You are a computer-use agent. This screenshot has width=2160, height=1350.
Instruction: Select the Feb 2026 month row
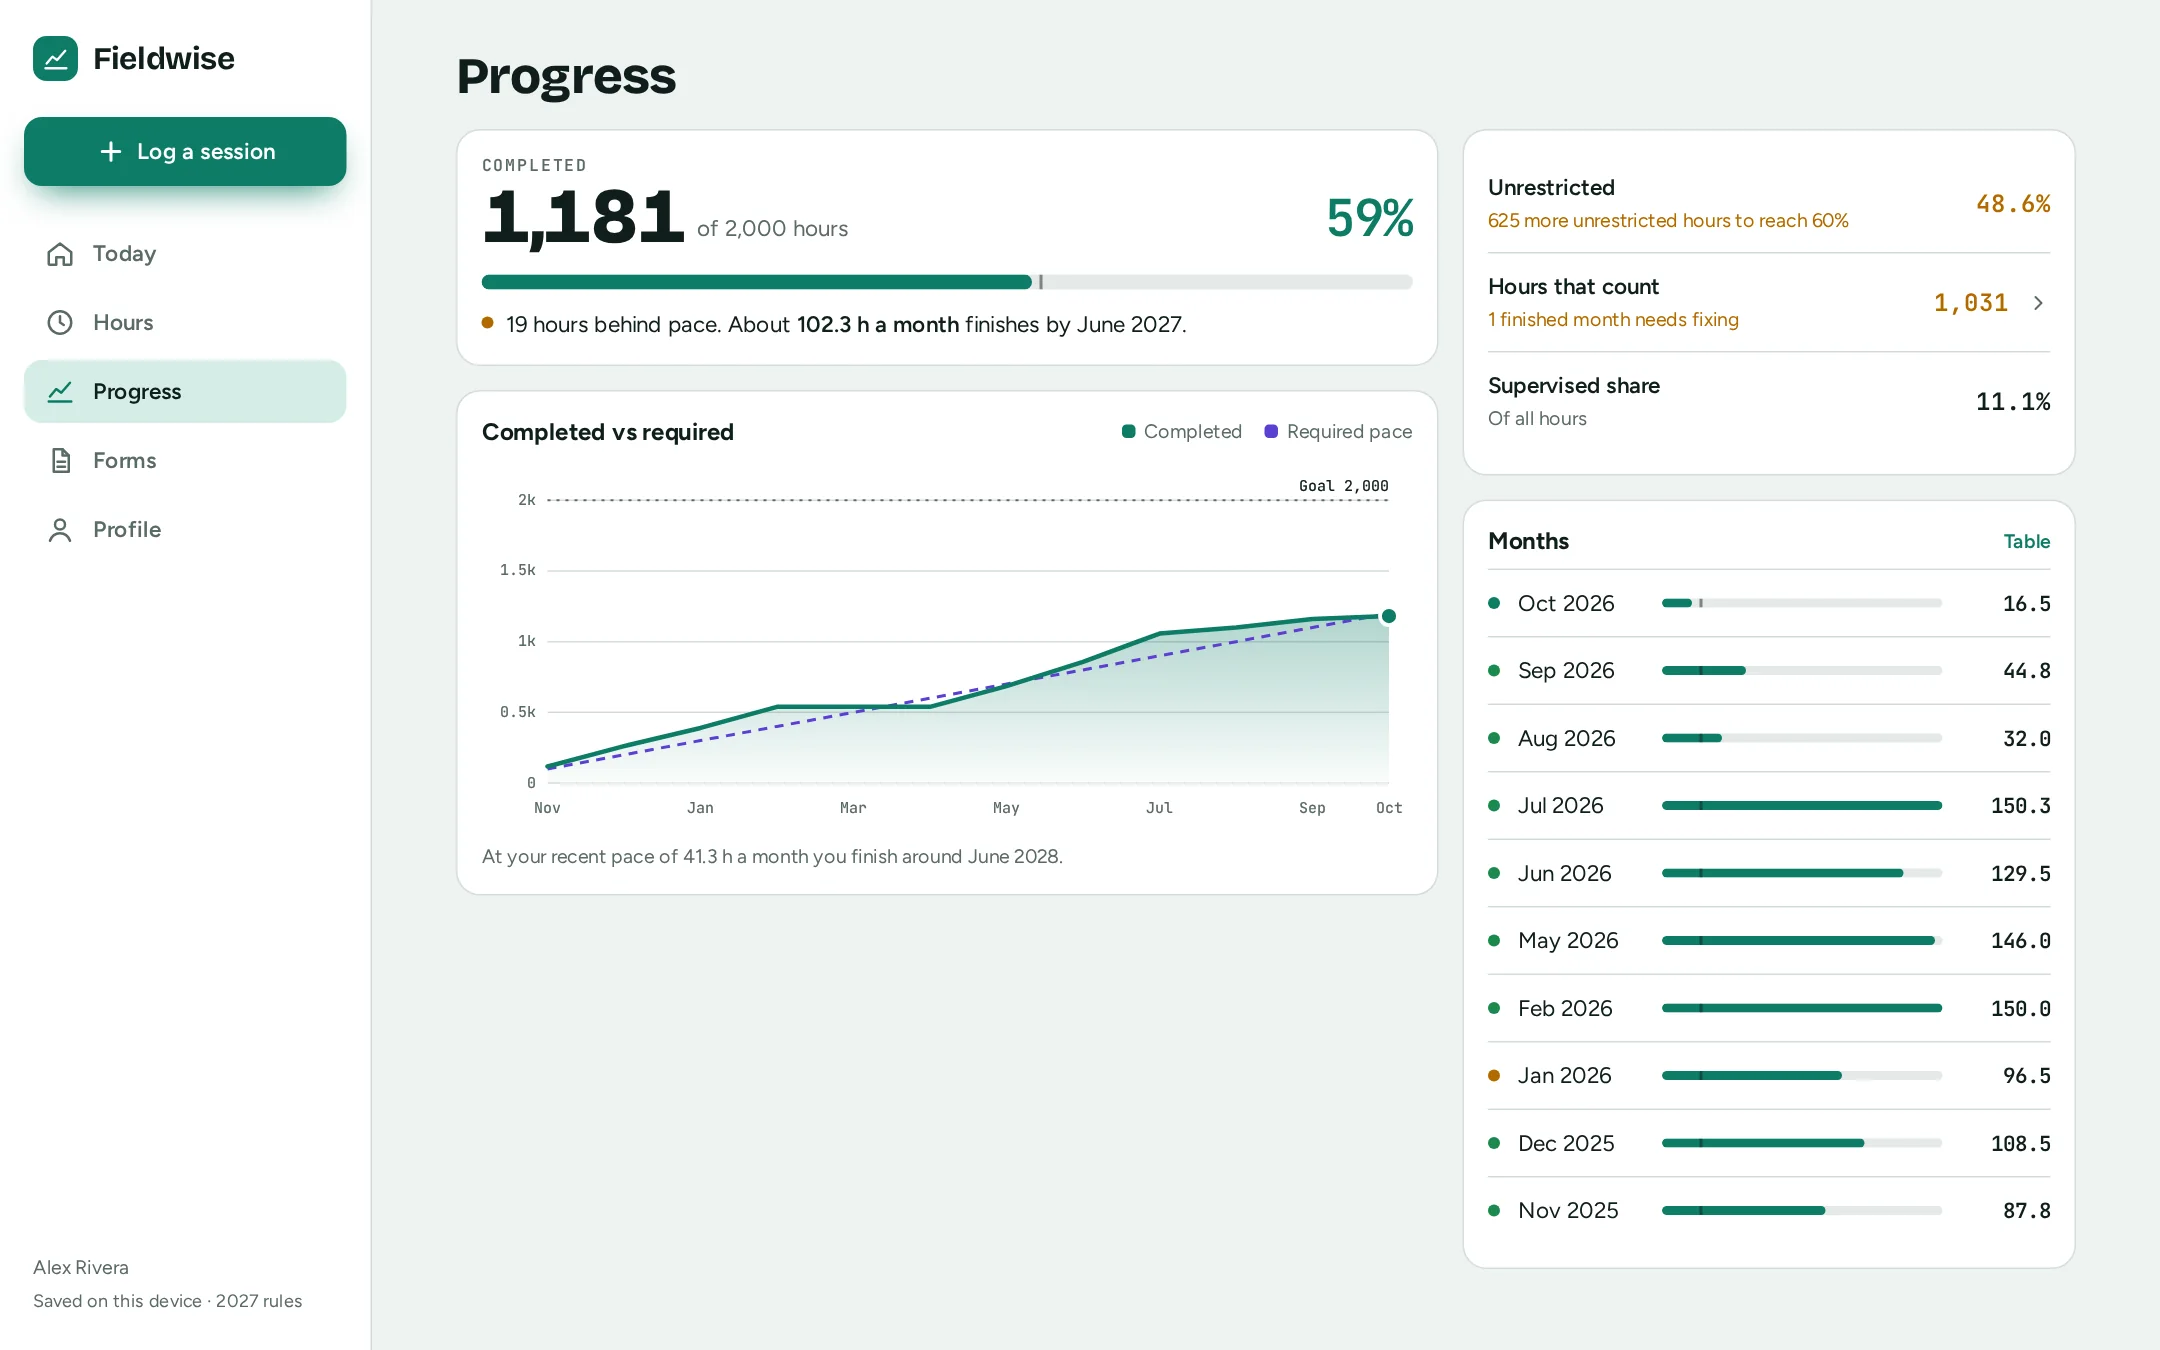(1768, 1009)
